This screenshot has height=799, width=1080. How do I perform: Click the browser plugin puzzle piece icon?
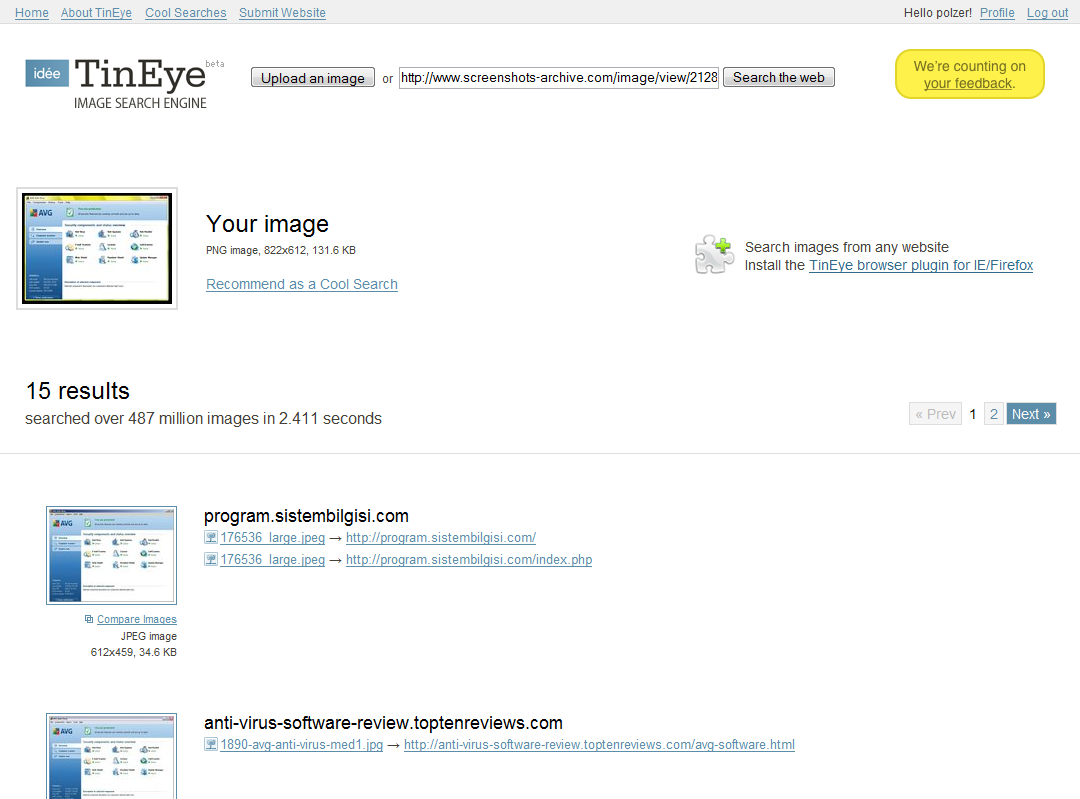click(x=714, y=255)
